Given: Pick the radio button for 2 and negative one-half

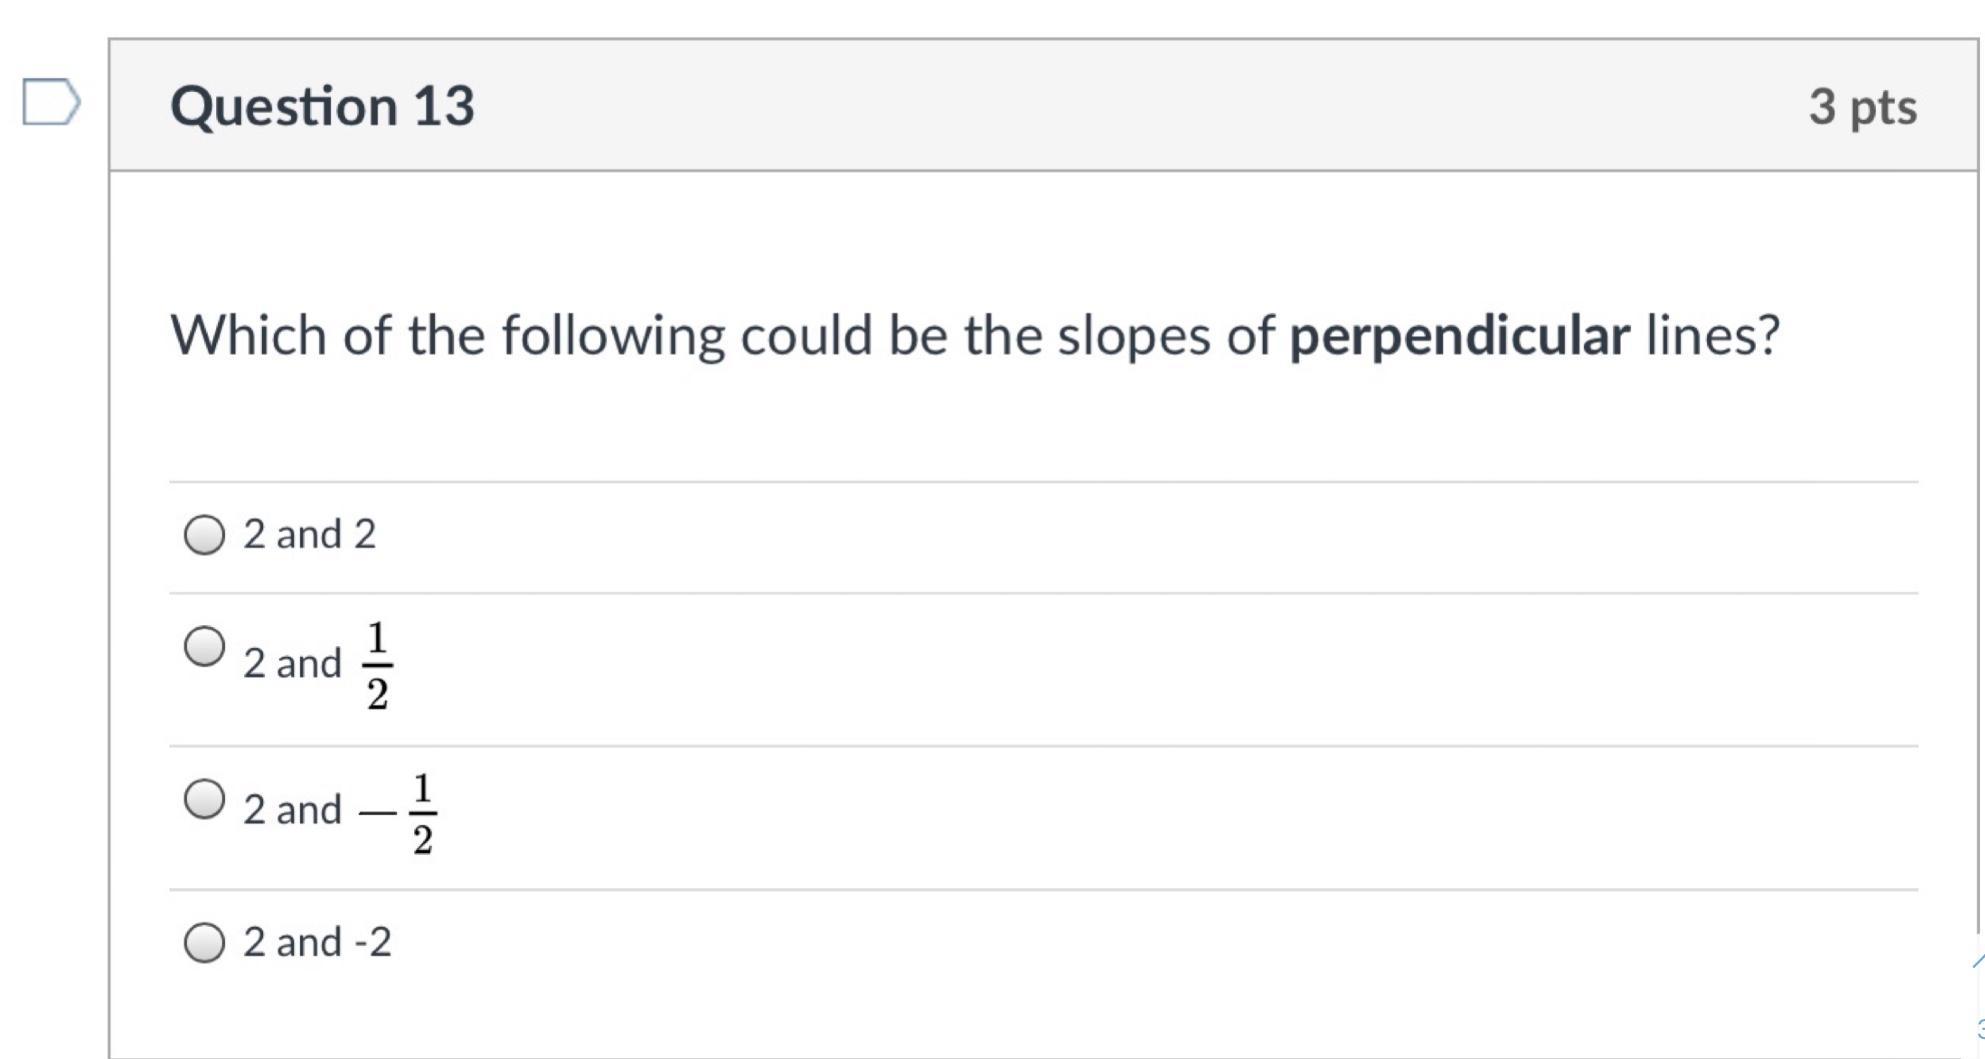Looking at the screenshot, I should pyautogui.click(x=204, y=800).
